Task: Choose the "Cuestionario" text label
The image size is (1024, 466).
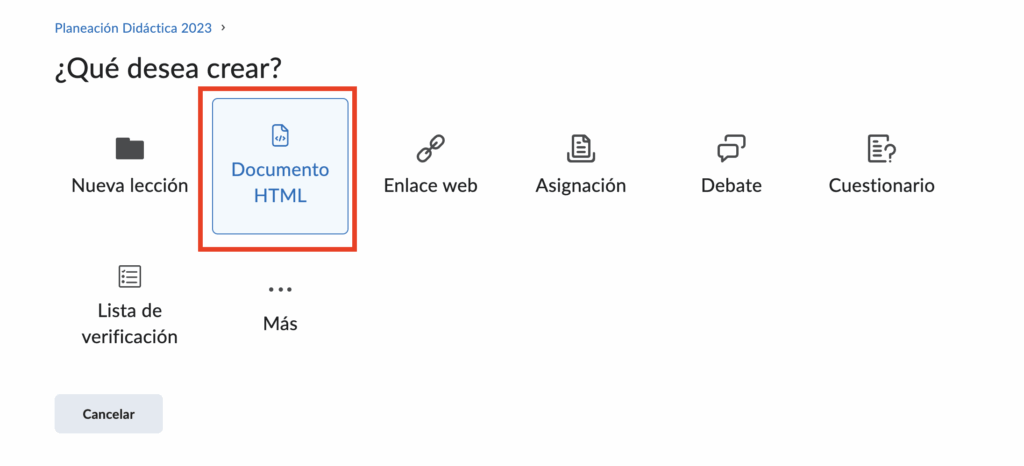Action: (x=881, y=186)
